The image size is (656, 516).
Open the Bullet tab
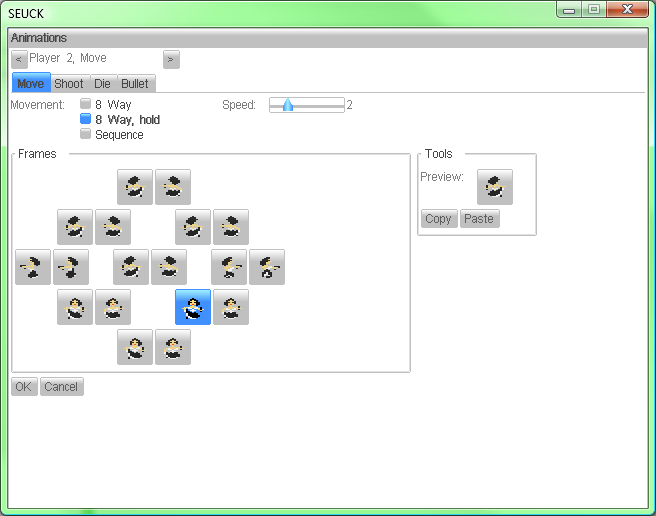[135, 84]
